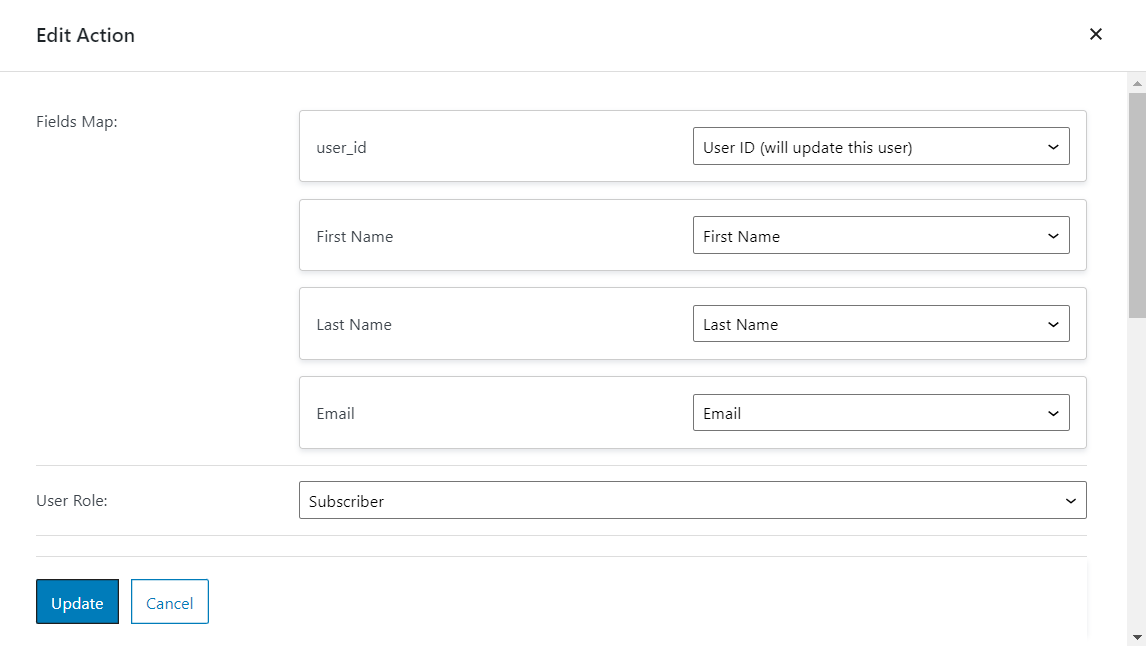
Task: Click the Update button
Action: tap(77, 601)
